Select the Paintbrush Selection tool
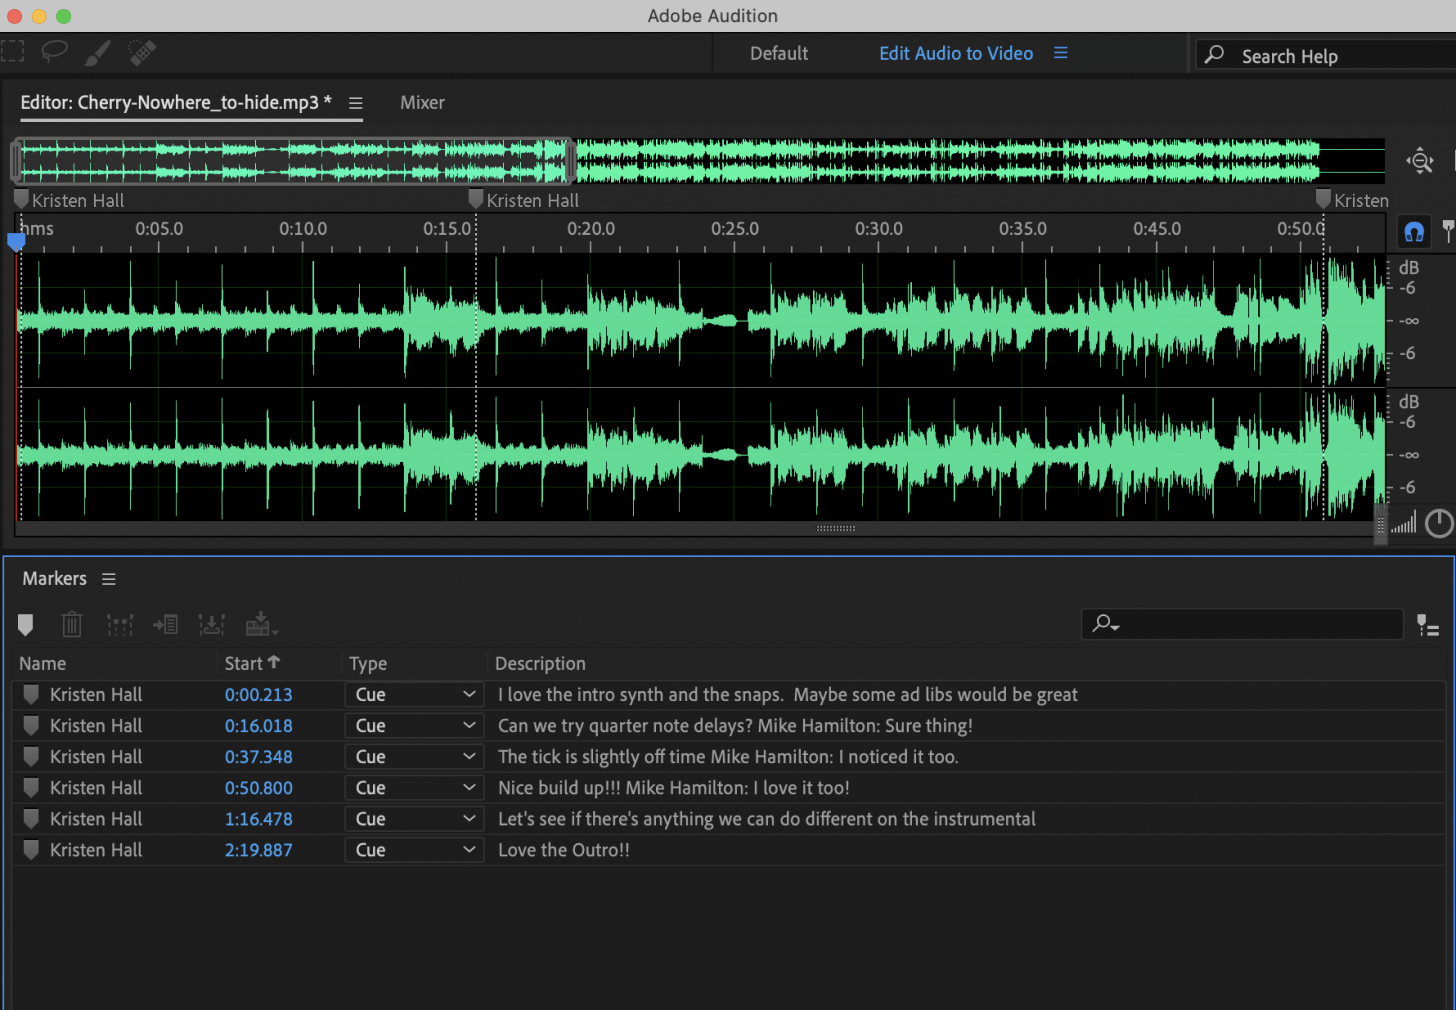 (97, 52)
